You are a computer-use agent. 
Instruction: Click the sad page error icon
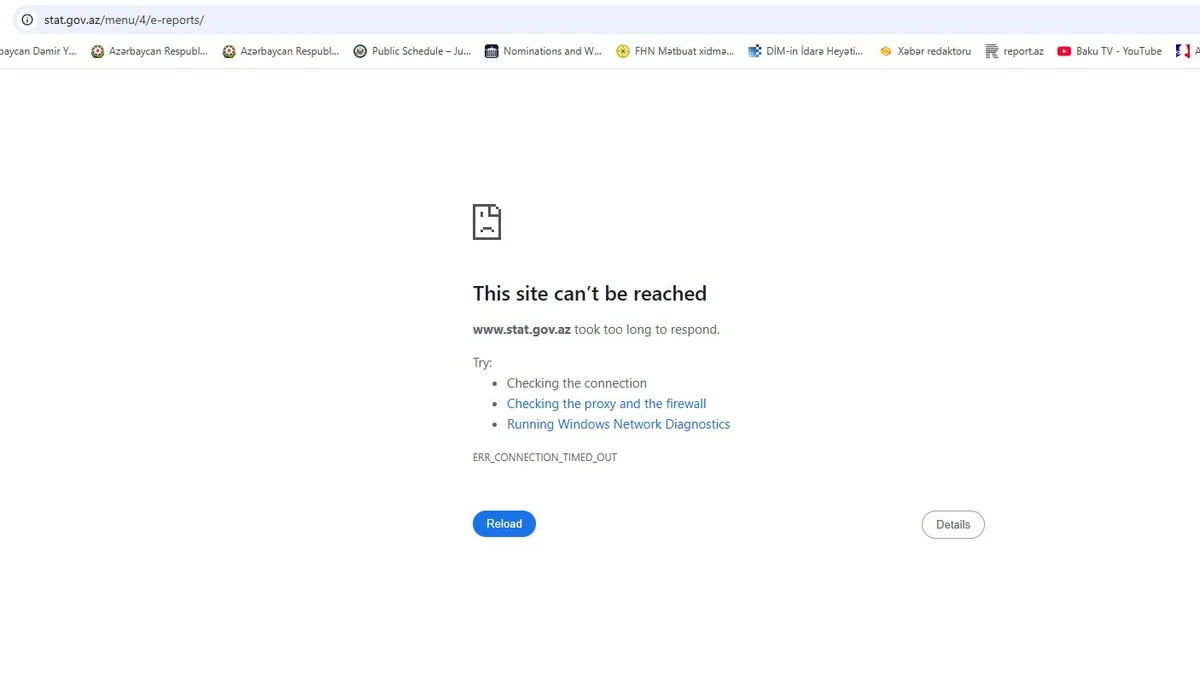pos(487,222)
